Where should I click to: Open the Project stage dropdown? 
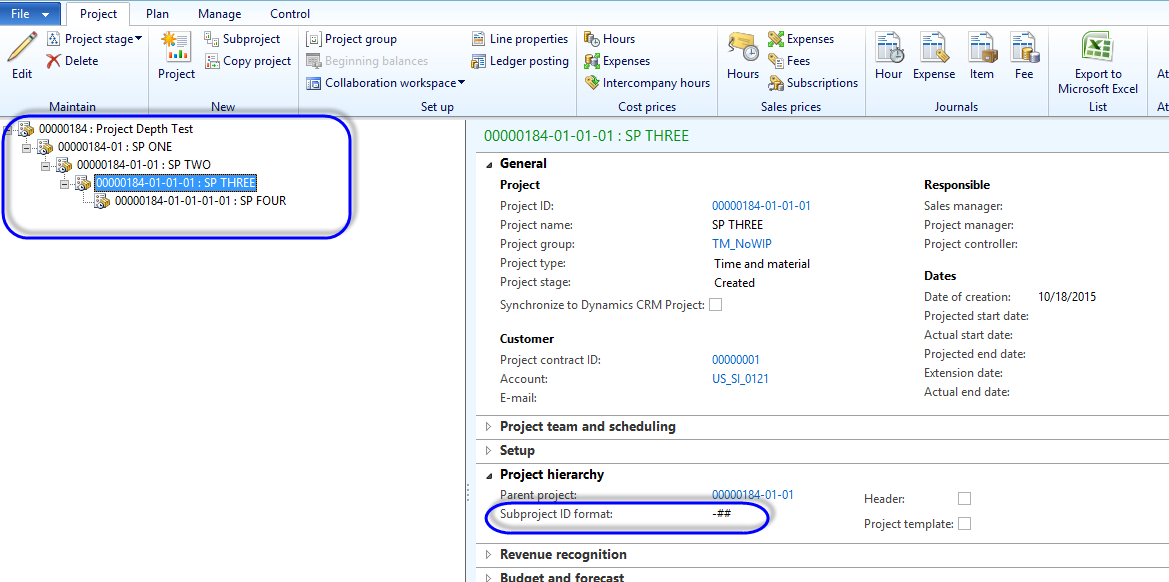(94, 39)
